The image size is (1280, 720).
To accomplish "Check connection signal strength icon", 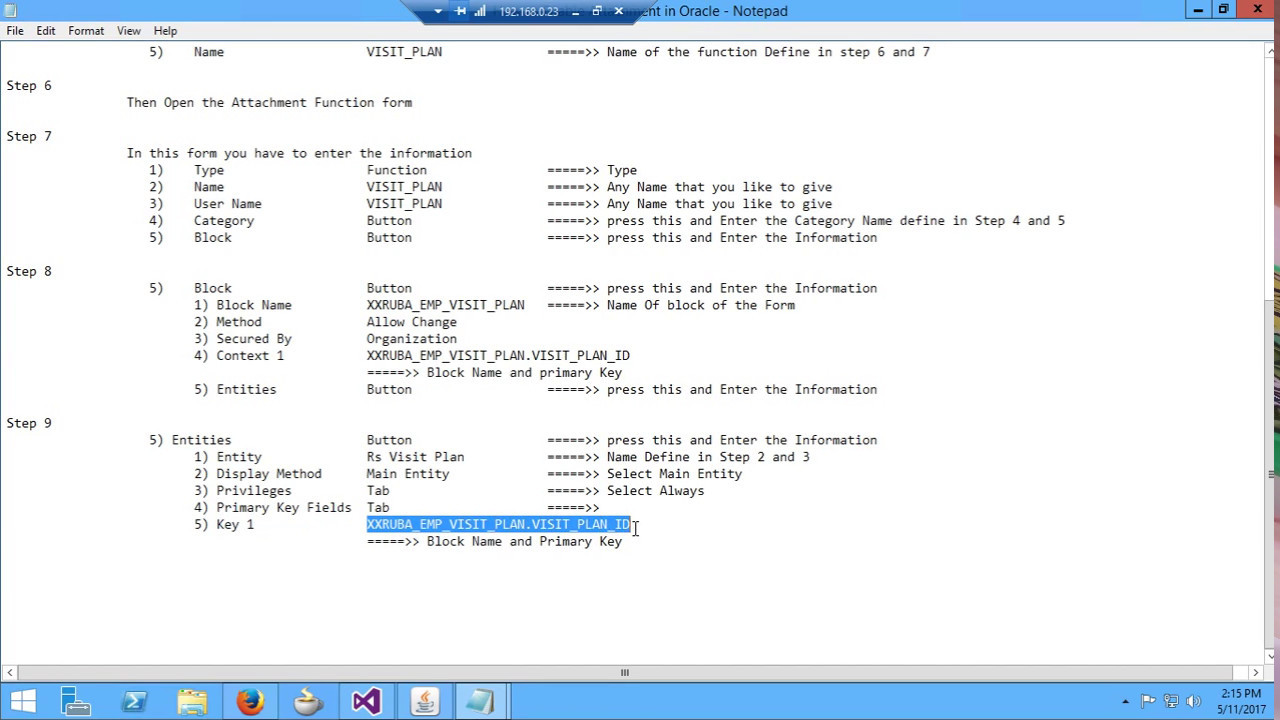I will (x=481, y=11).
